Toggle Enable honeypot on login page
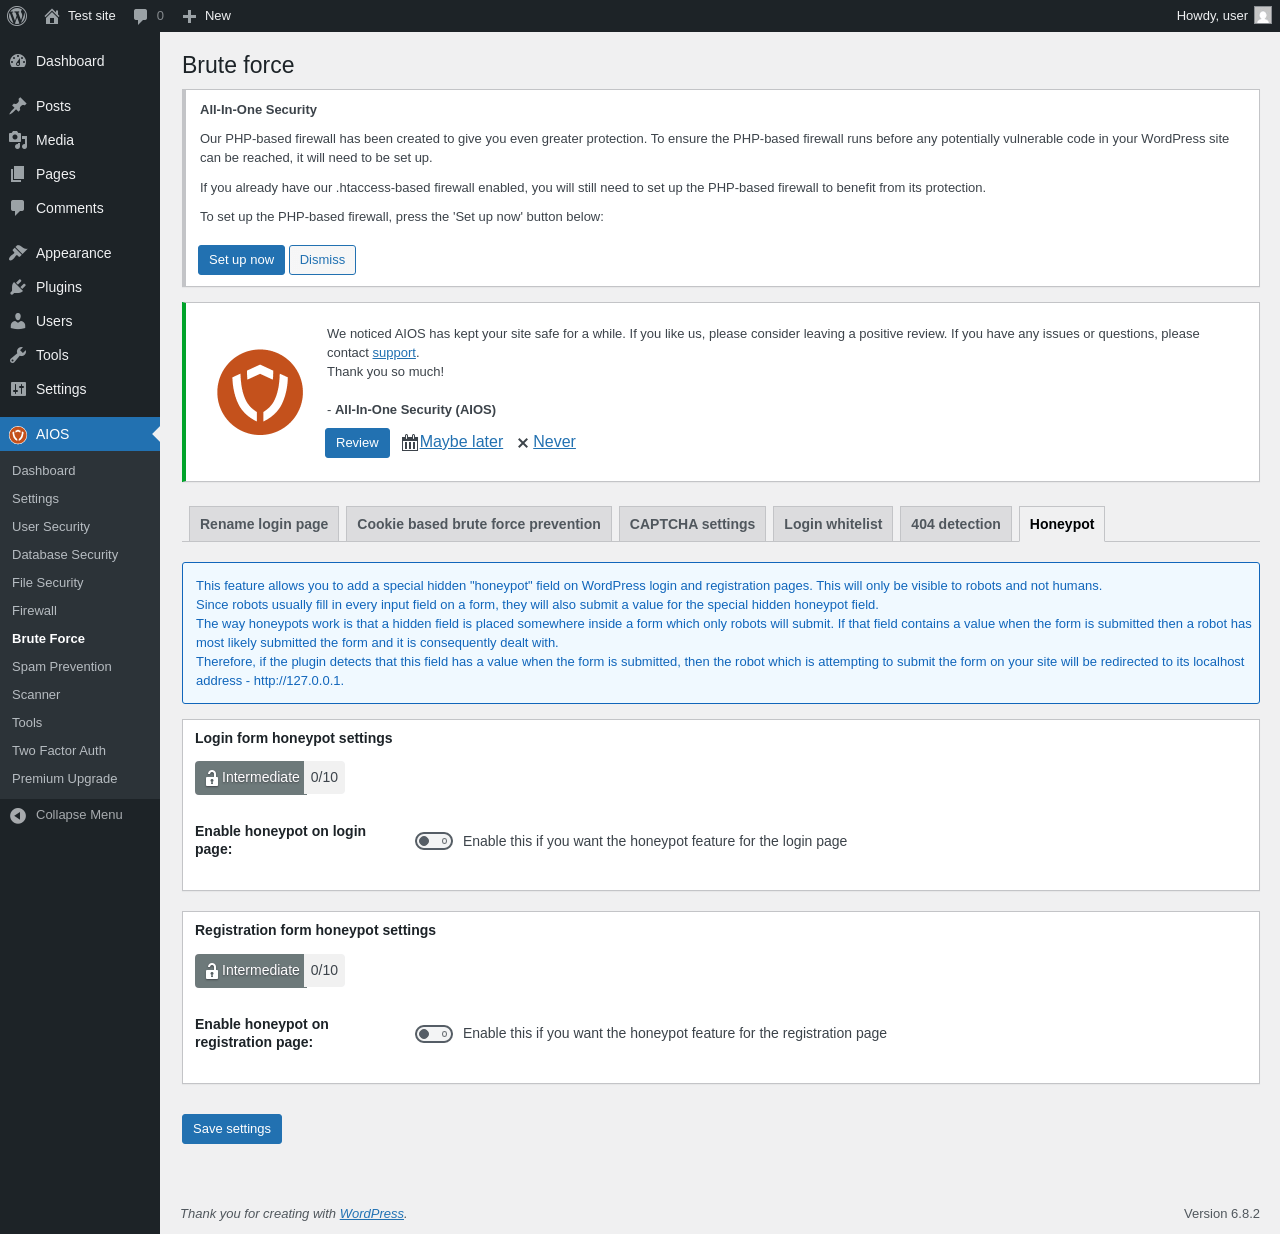Viewport: 1280px width, 1234px height. 434,841
